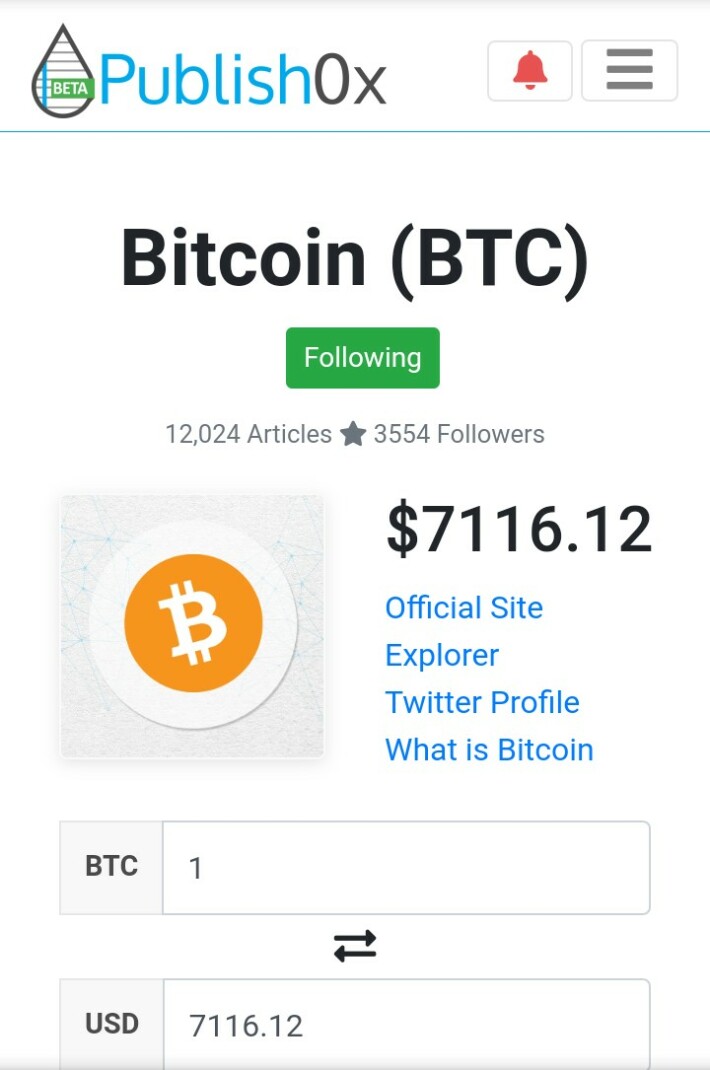
Task: Click the 12,024 Articles count text
Action: pos(248,434)
